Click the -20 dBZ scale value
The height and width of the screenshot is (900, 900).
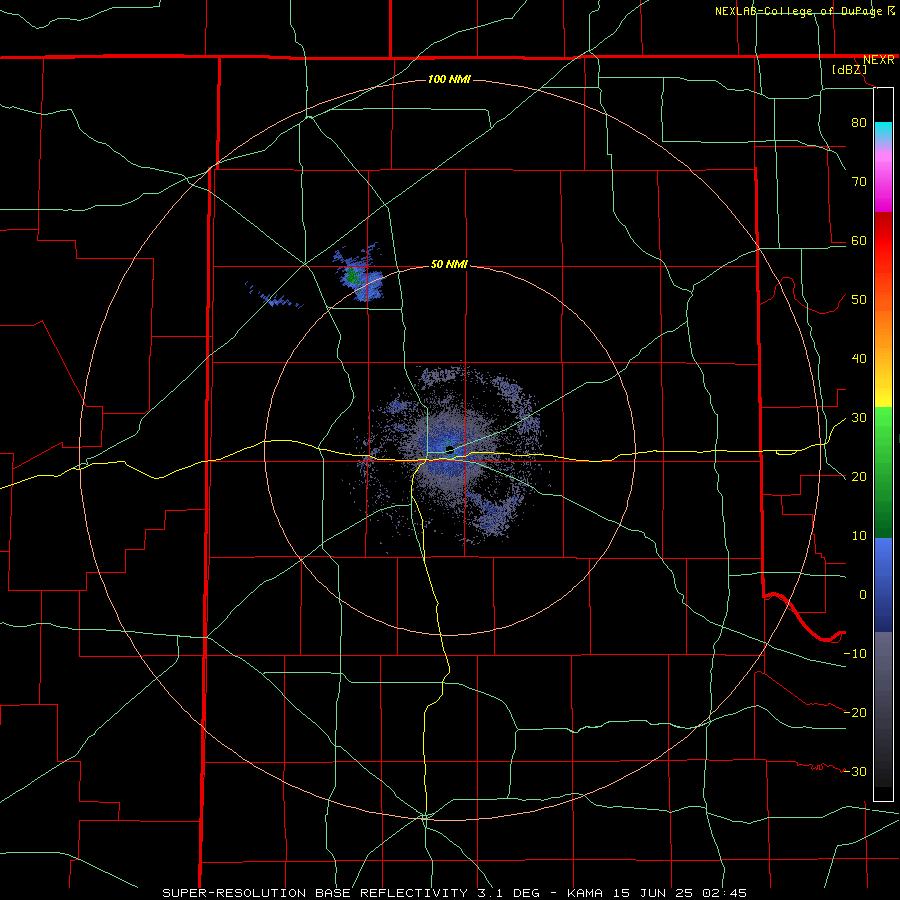[855, 712]
